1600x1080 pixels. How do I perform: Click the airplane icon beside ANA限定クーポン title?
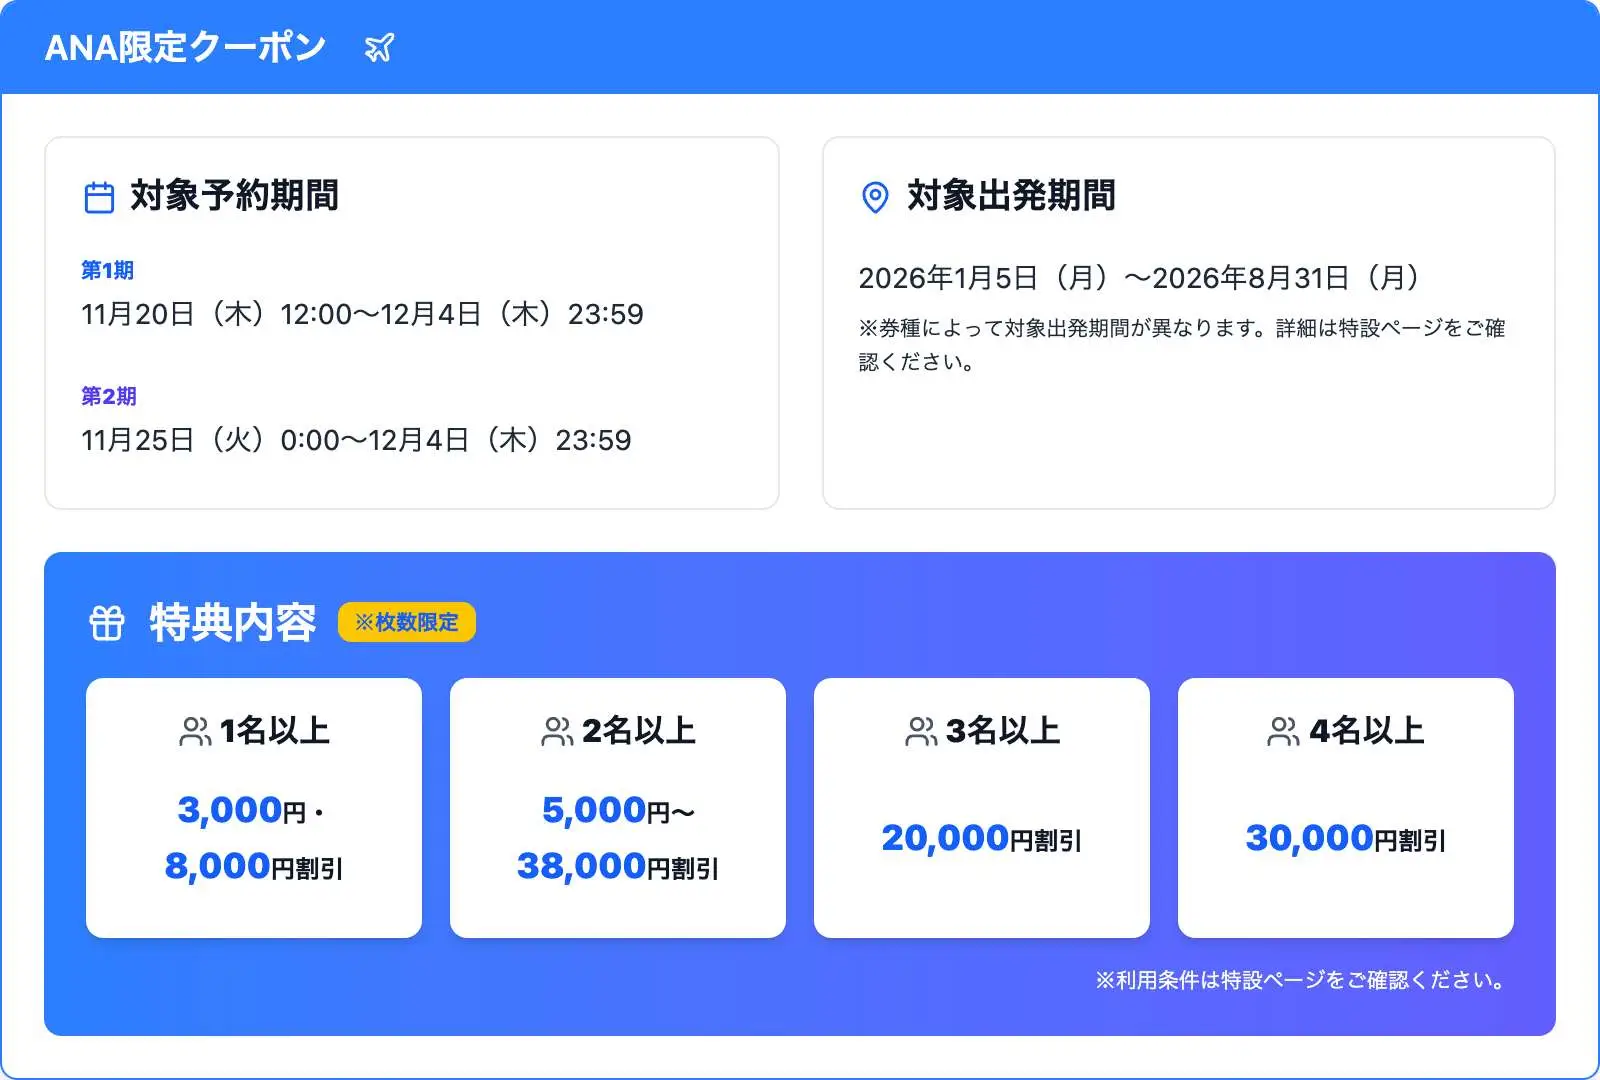click(377, 46)
